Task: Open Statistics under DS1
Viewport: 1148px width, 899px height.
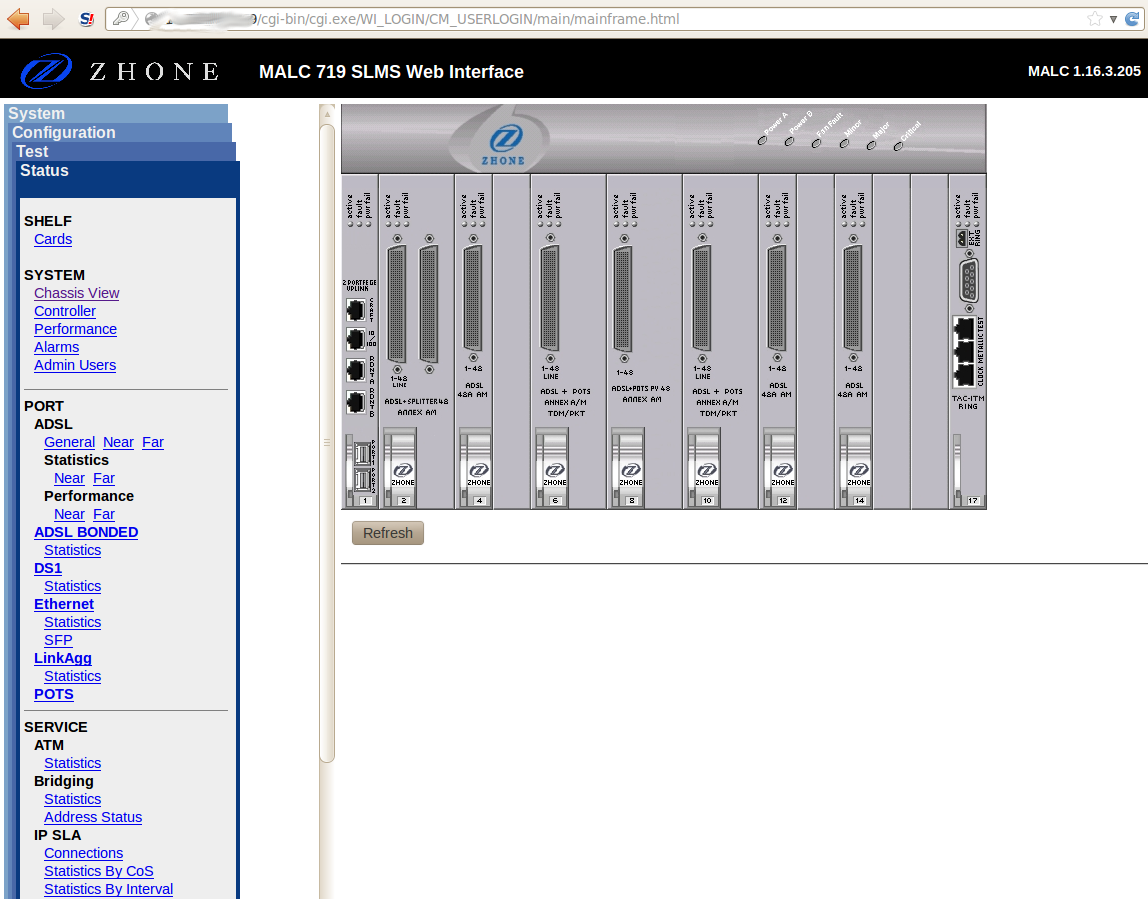Action: [x=72, y=586]
